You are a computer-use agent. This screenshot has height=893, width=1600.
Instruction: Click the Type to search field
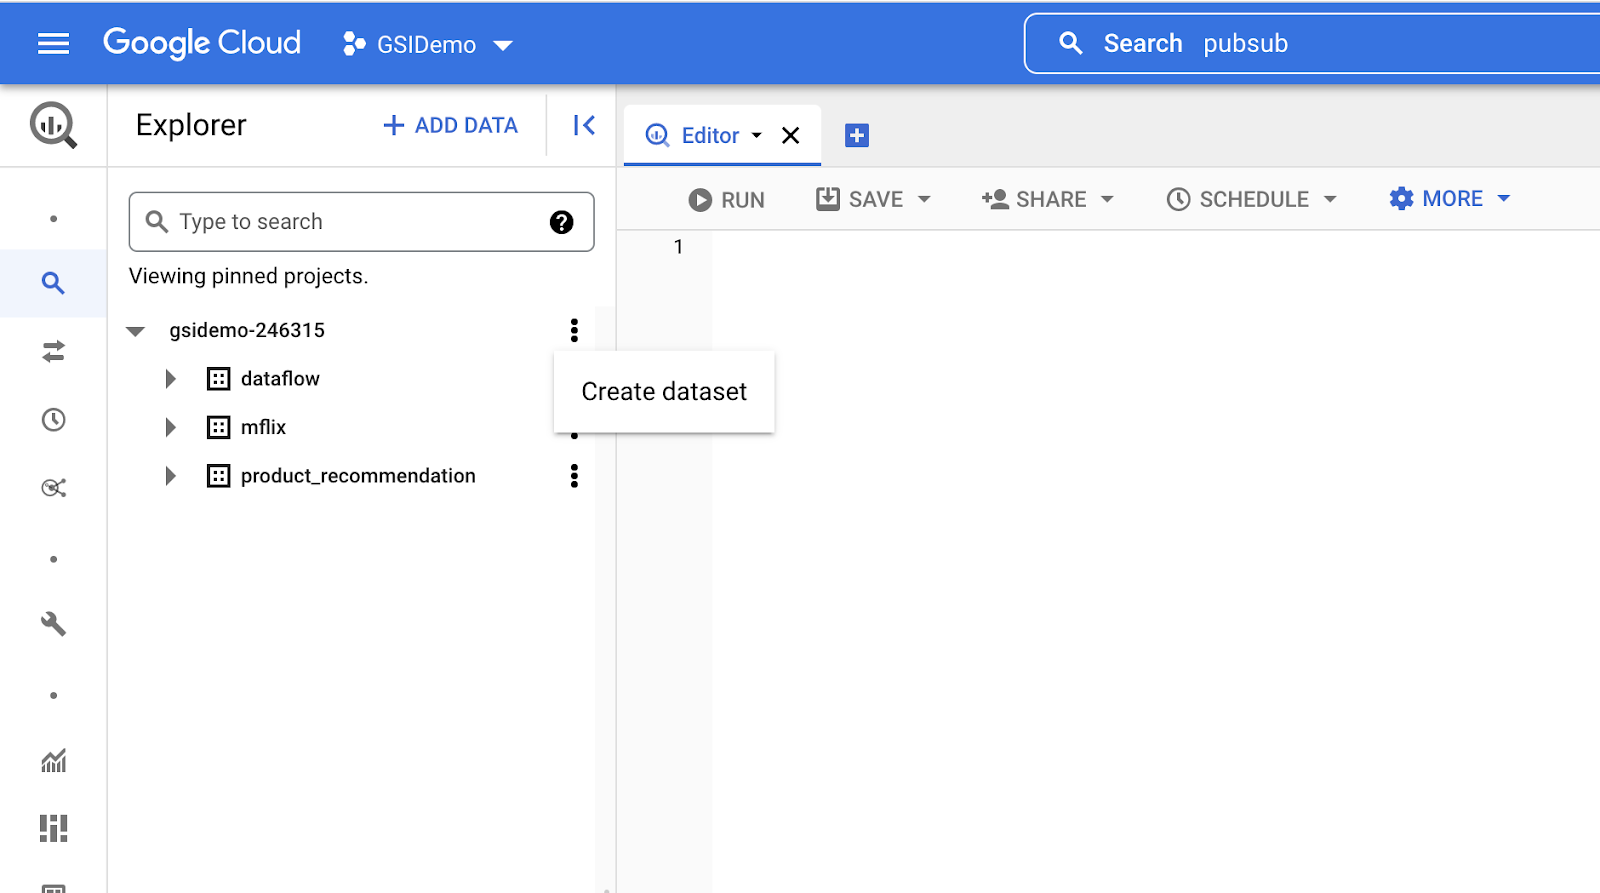pyautogui.click(x=361, y=221)
